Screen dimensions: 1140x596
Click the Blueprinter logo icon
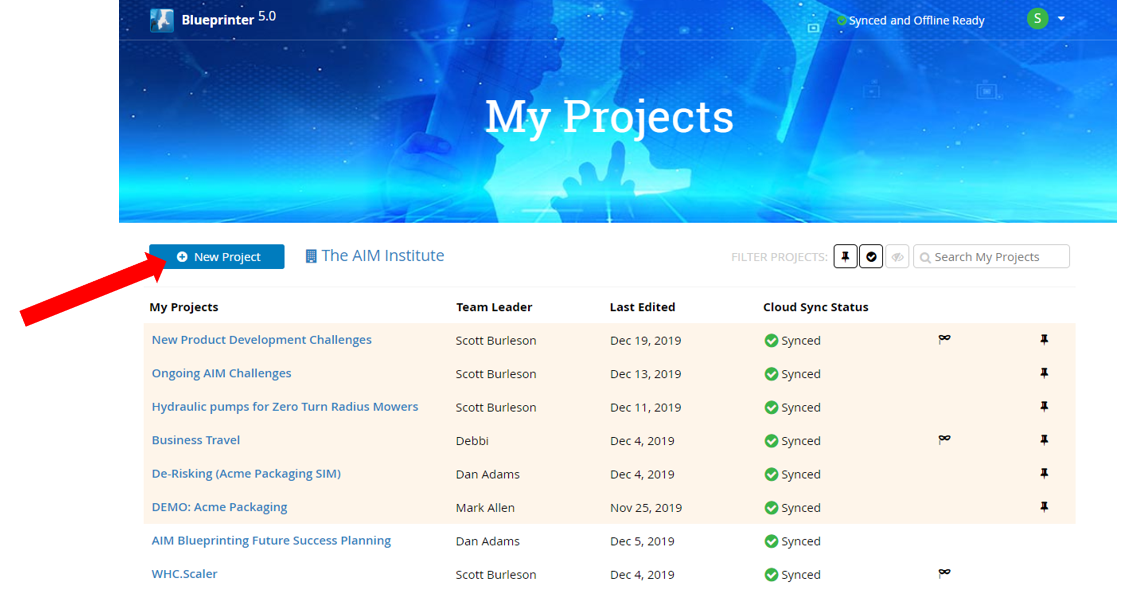point(161,20)
